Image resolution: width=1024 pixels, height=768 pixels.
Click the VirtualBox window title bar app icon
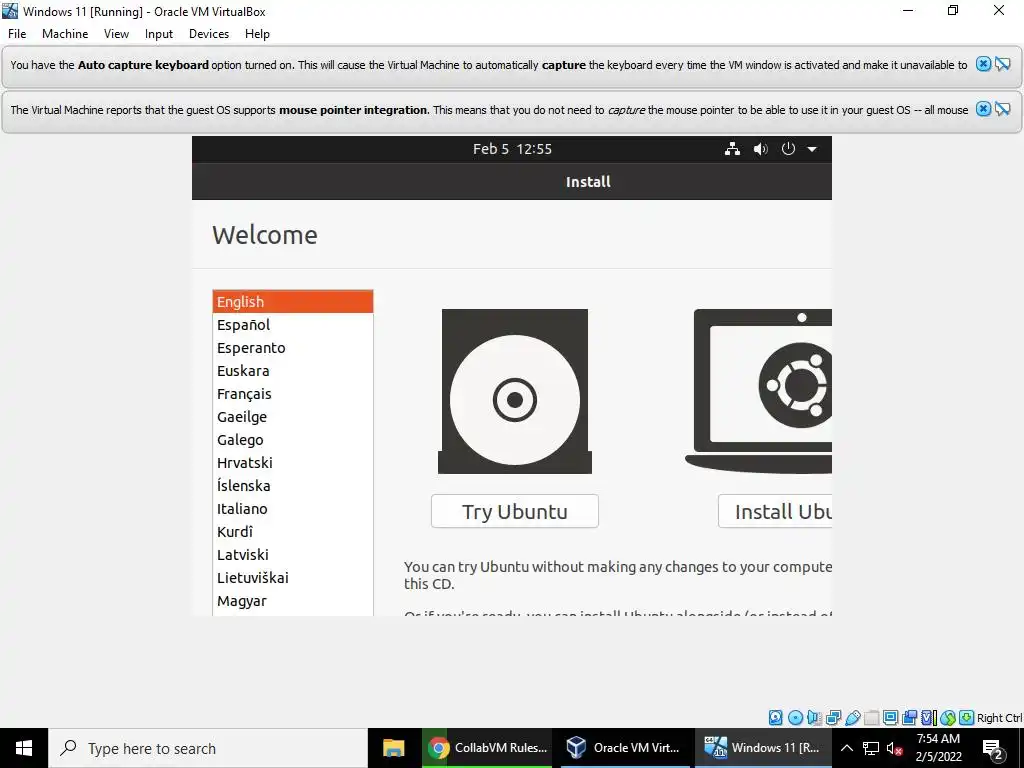(x=10, y=11)
